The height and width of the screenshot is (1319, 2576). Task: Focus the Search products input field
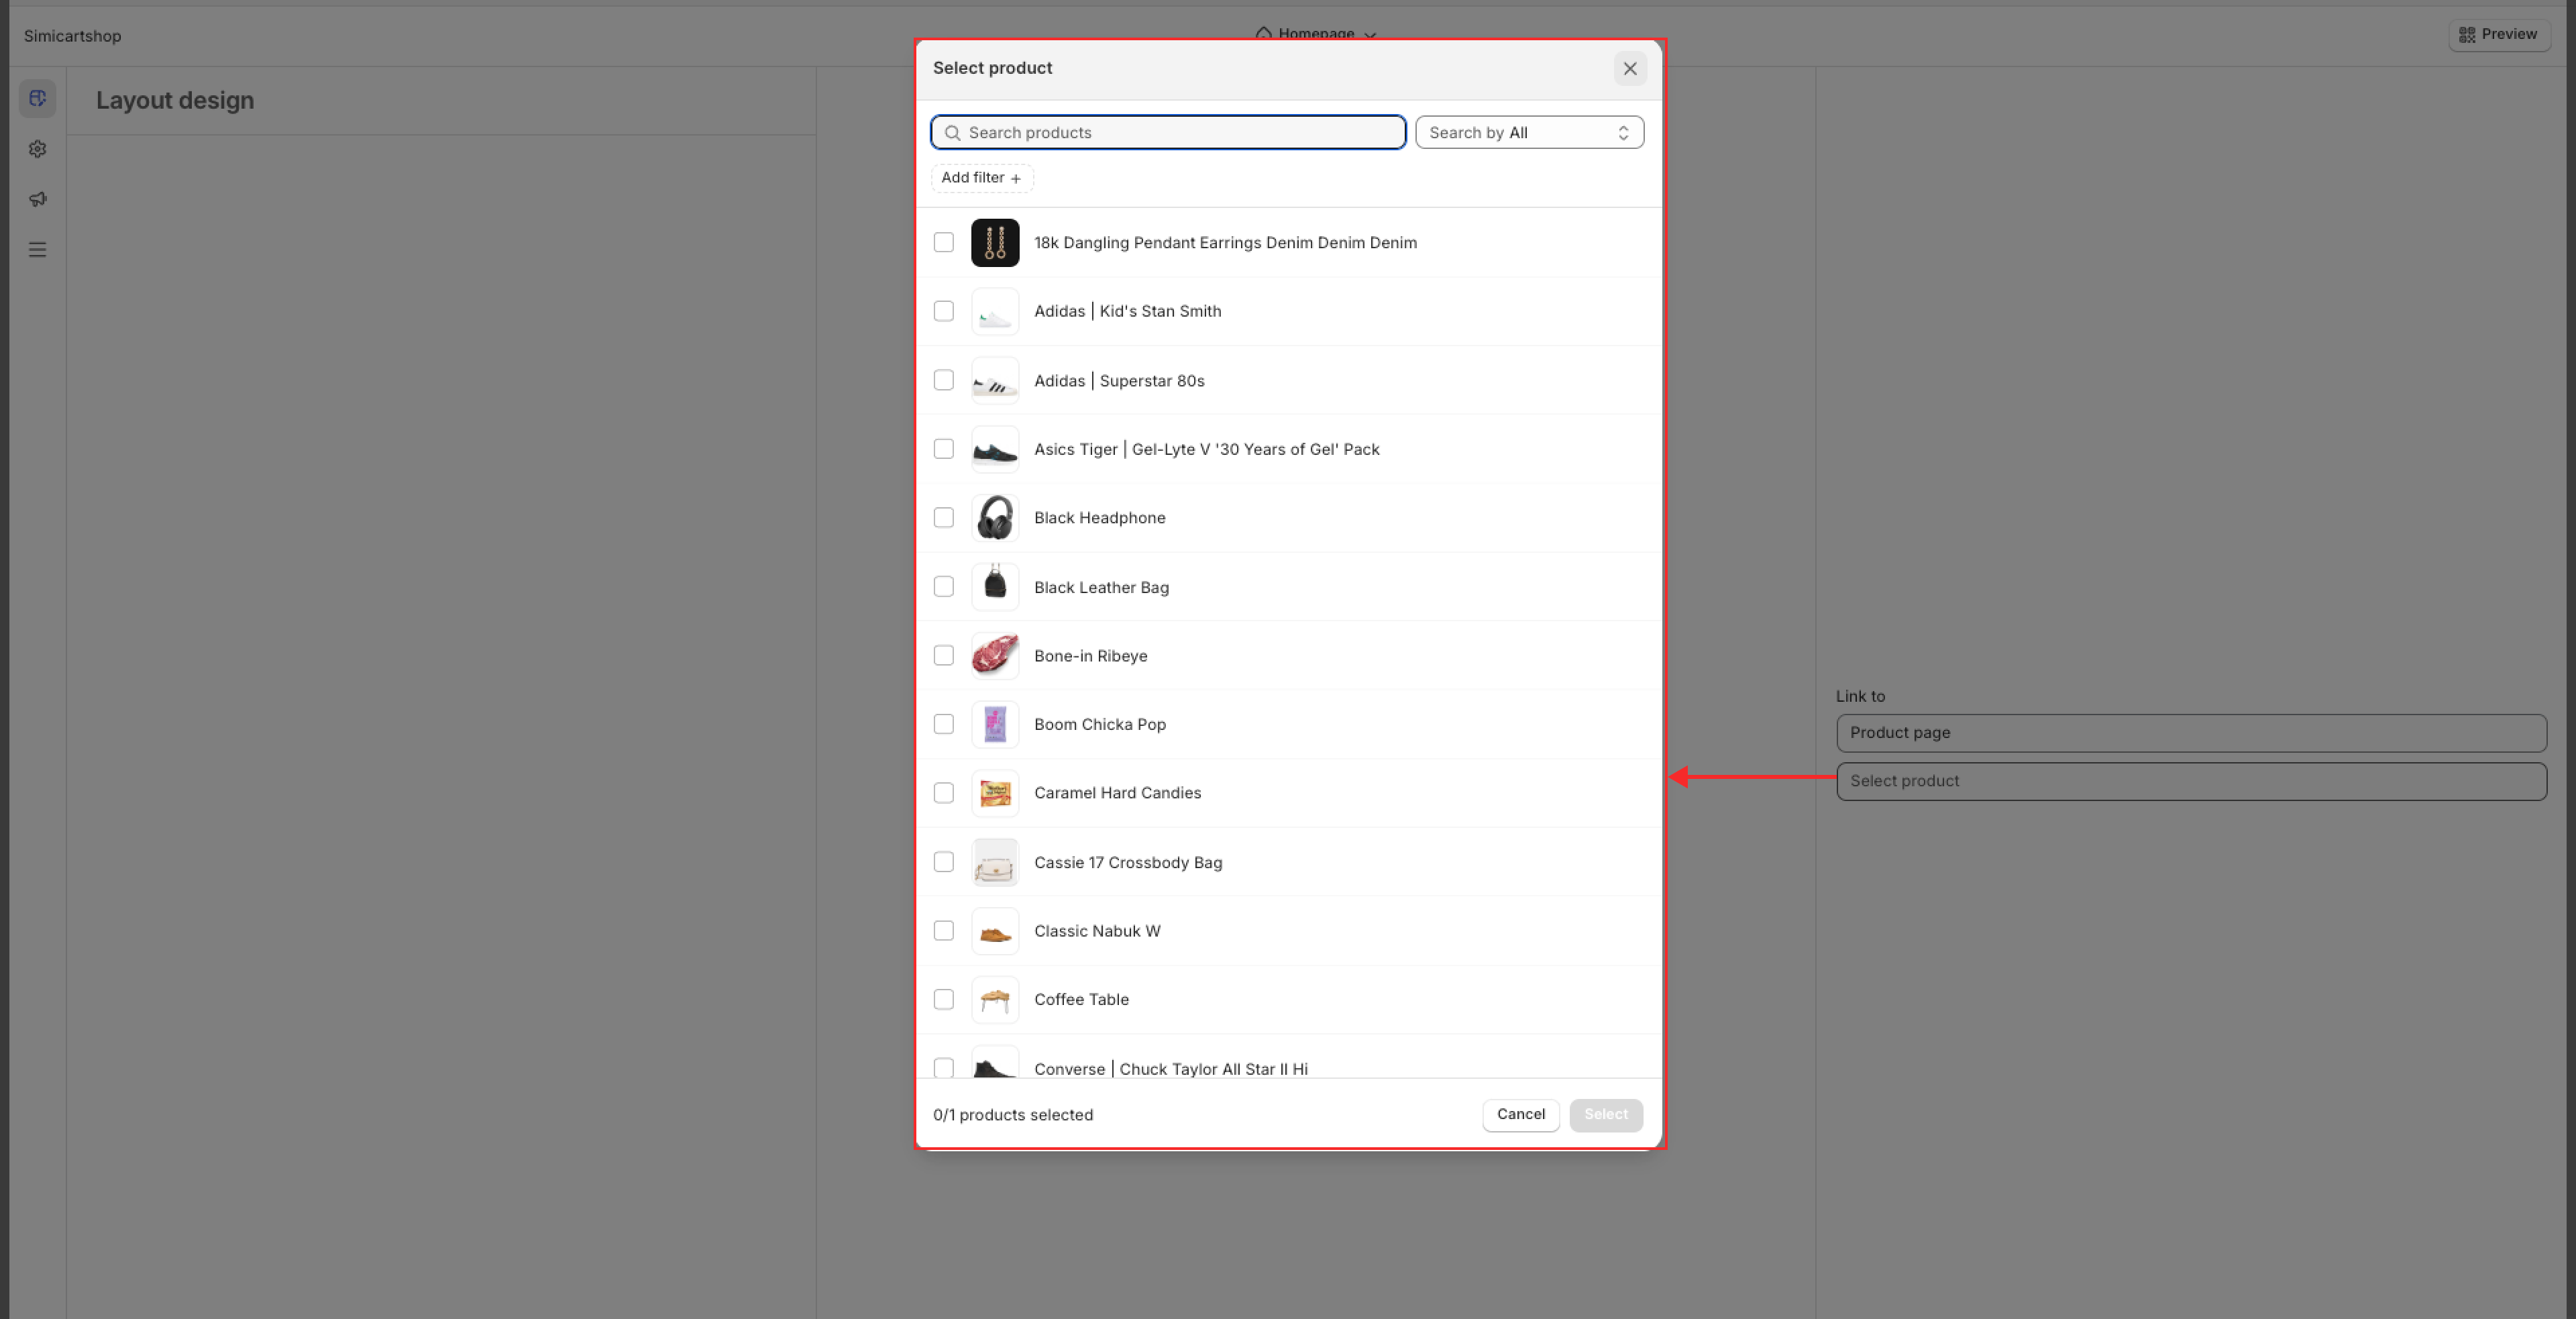click(1180, 133)
